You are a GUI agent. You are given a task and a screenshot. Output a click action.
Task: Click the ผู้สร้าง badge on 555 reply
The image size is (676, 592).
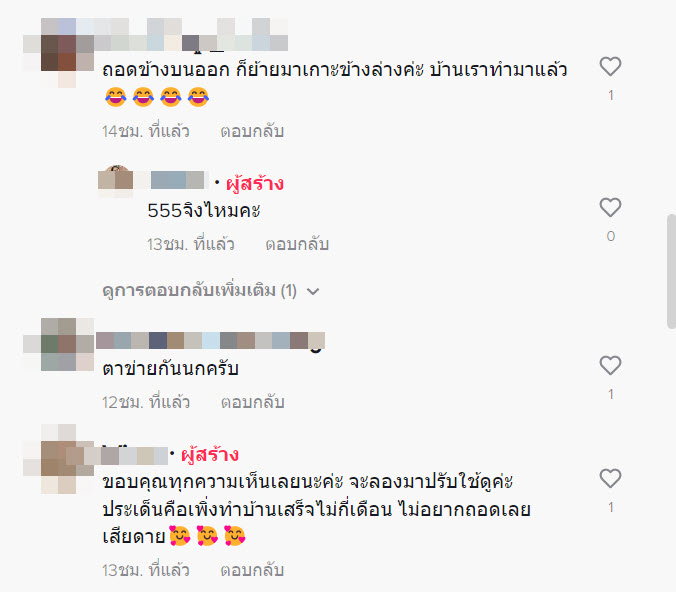[255, 184]
